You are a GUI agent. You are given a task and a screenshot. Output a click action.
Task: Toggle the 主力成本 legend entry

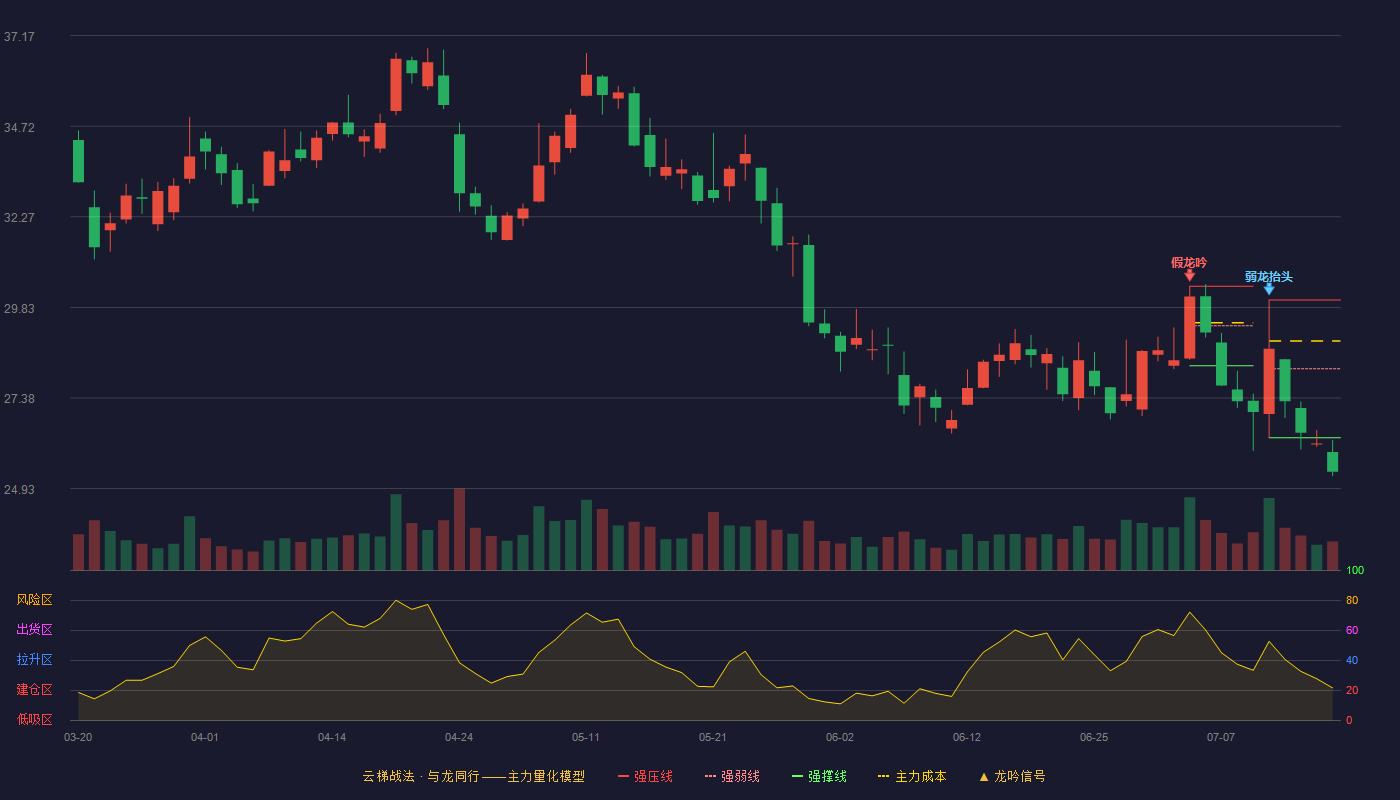(x=912, y=776)
